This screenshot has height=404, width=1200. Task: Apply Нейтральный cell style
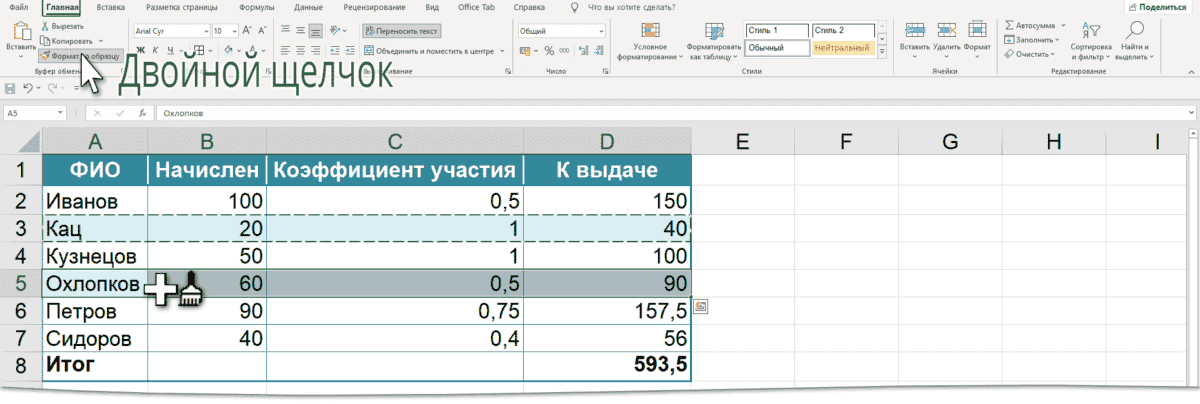coord(843,48)
